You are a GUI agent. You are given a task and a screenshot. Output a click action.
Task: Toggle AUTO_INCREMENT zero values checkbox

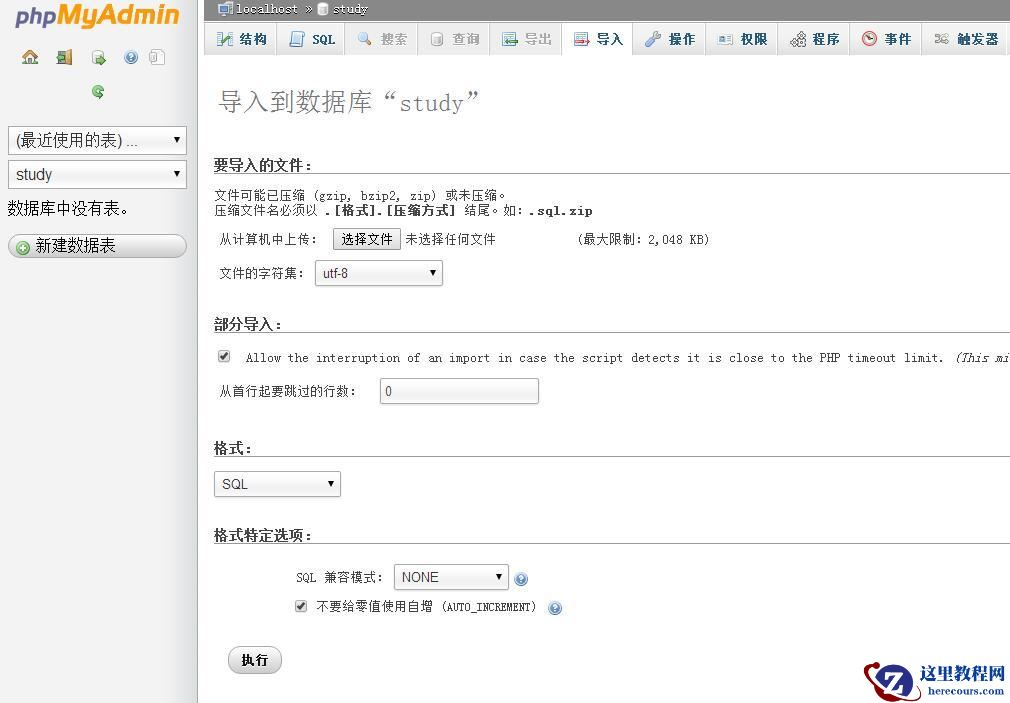coord(301,606)
